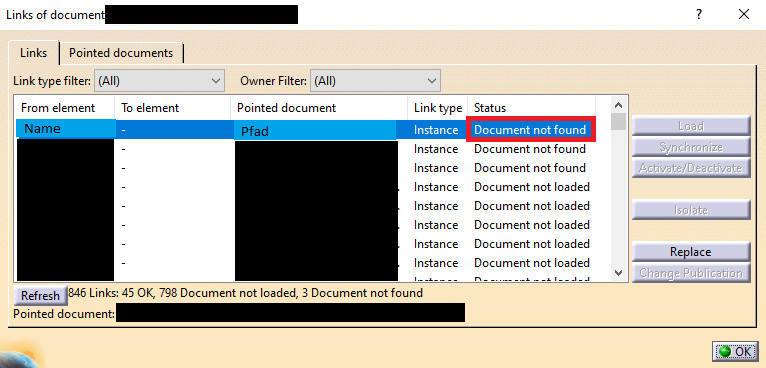Click the Isolate button
The width and height of the screenshot is (766, 368).
(690, 210)
